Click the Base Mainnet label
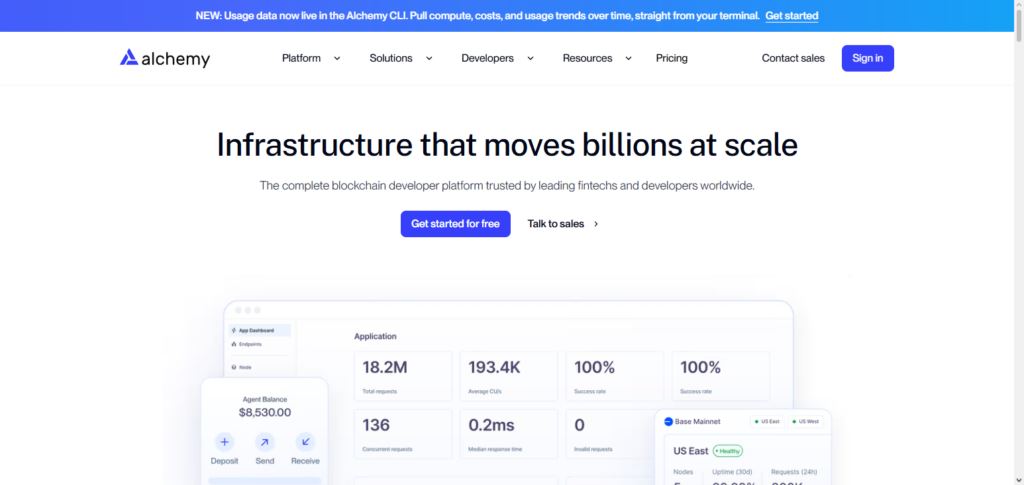The width and height of the screenshot is (1024, 485). (x=697, y=422)
